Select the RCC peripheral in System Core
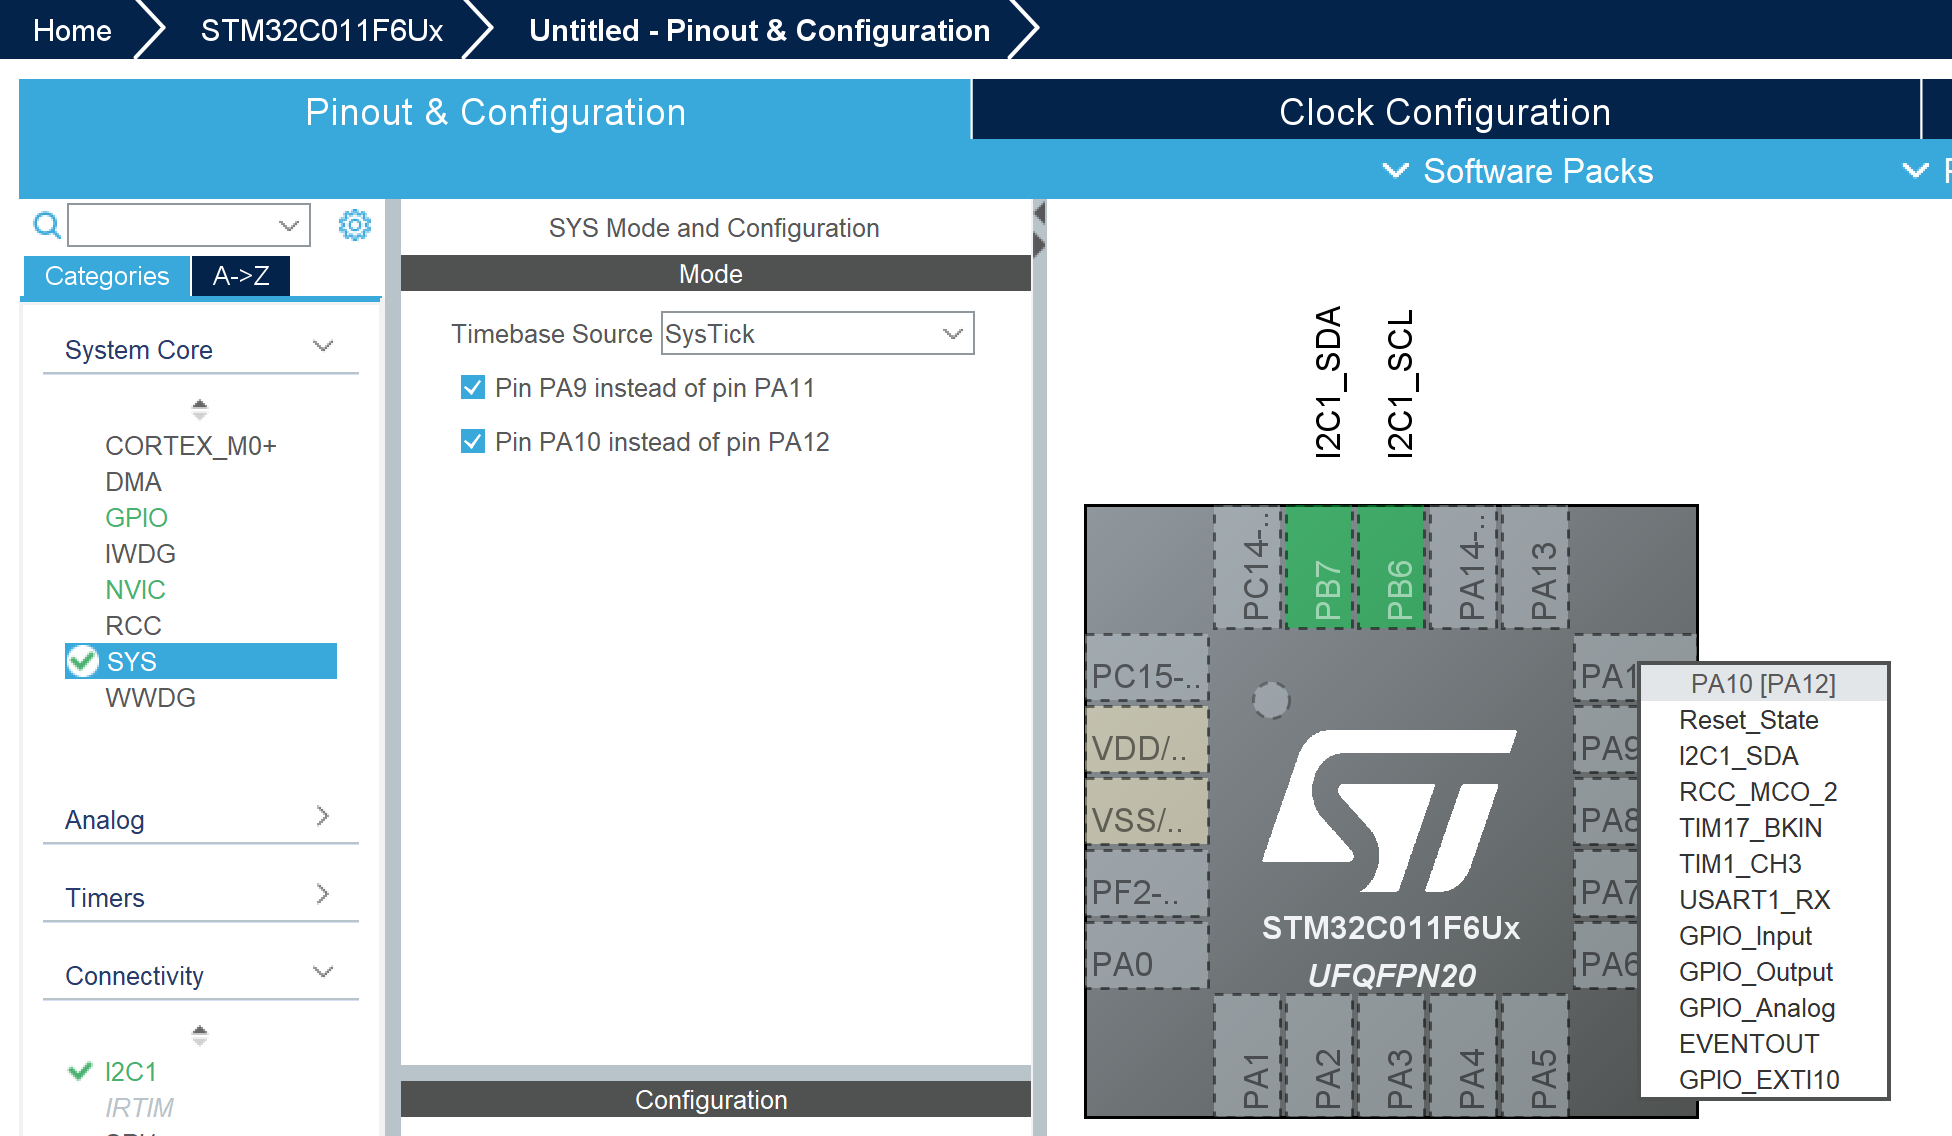The width and height of the screenshot is (1952, 1136). coord(133,625)
